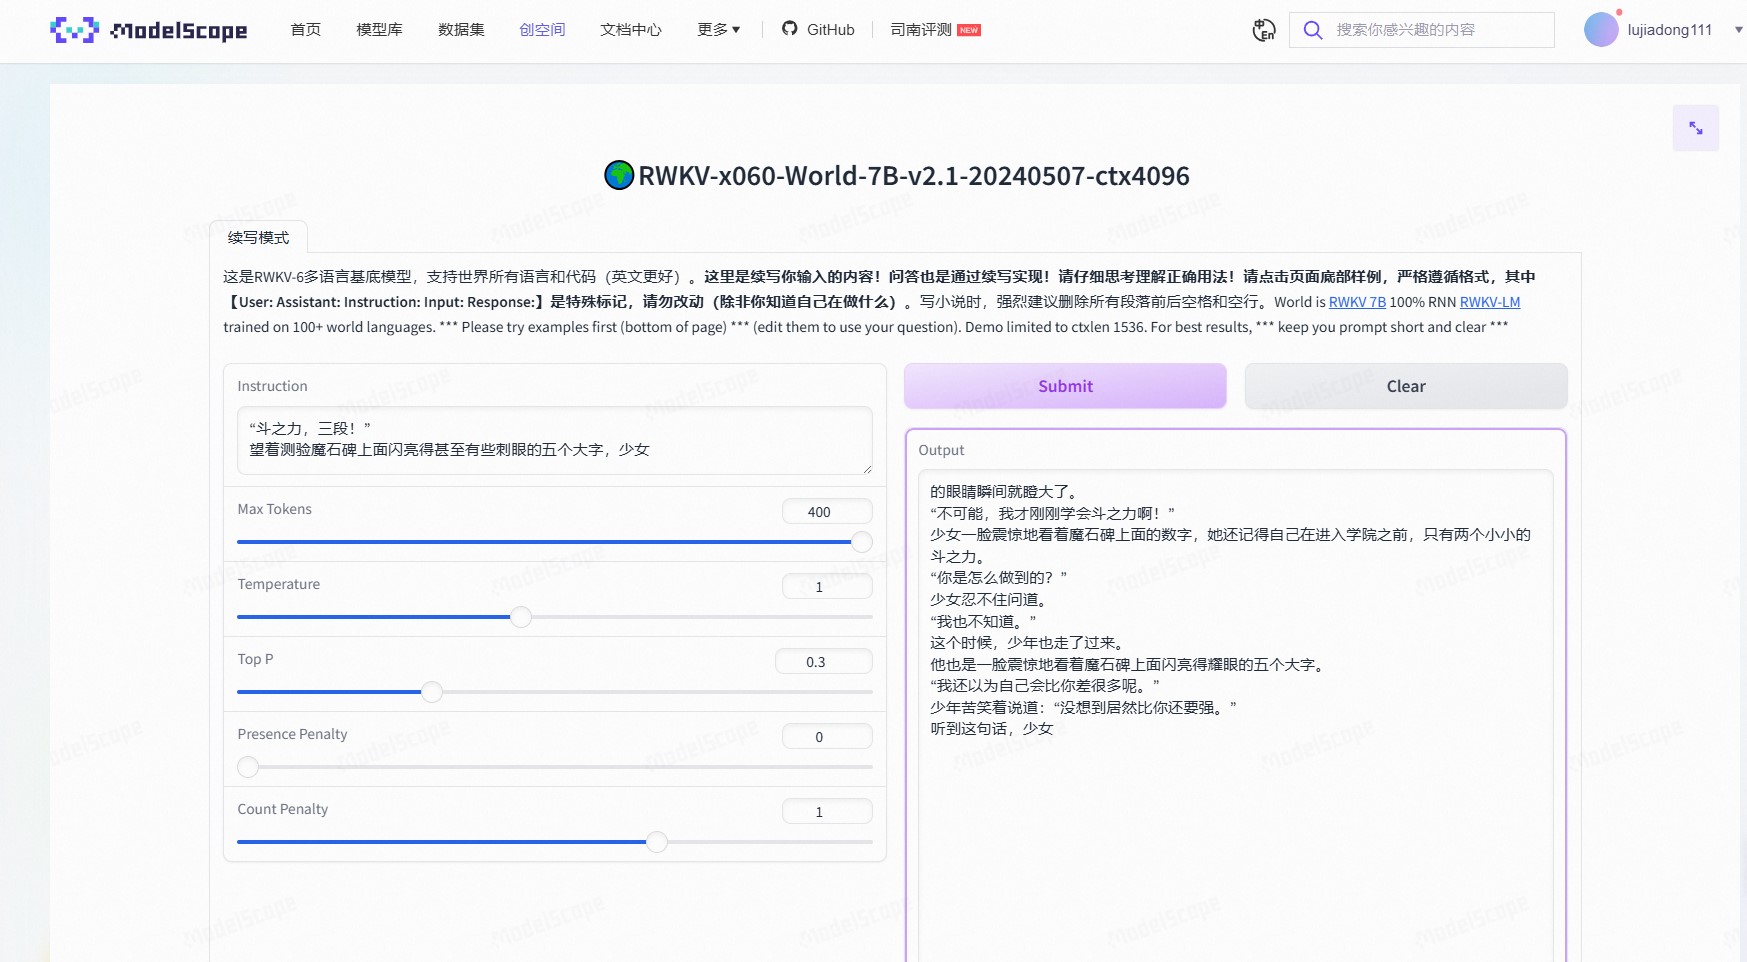Click the model title RWKV-x060-World-7B text

(x=914, y=176)
